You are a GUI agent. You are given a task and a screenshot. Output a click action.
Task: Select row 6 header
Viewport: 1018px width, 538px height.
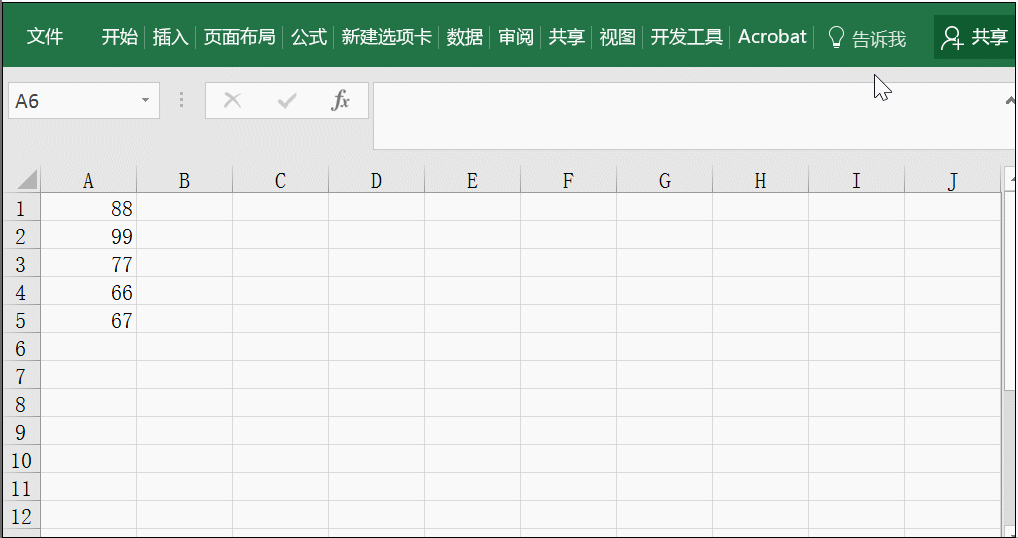click(21, 348)
